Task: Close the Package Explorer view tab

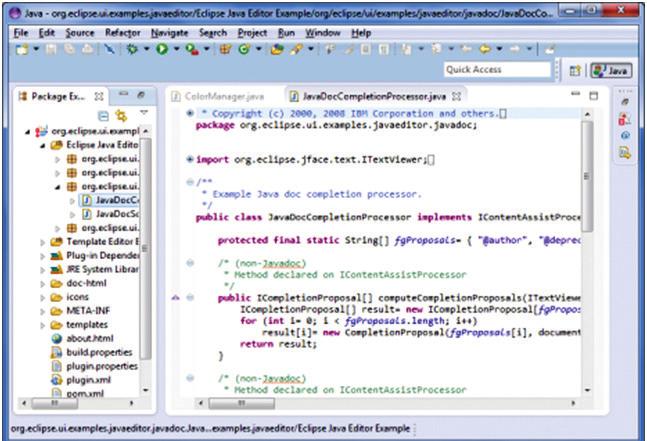Action: (x=99, y=97)
